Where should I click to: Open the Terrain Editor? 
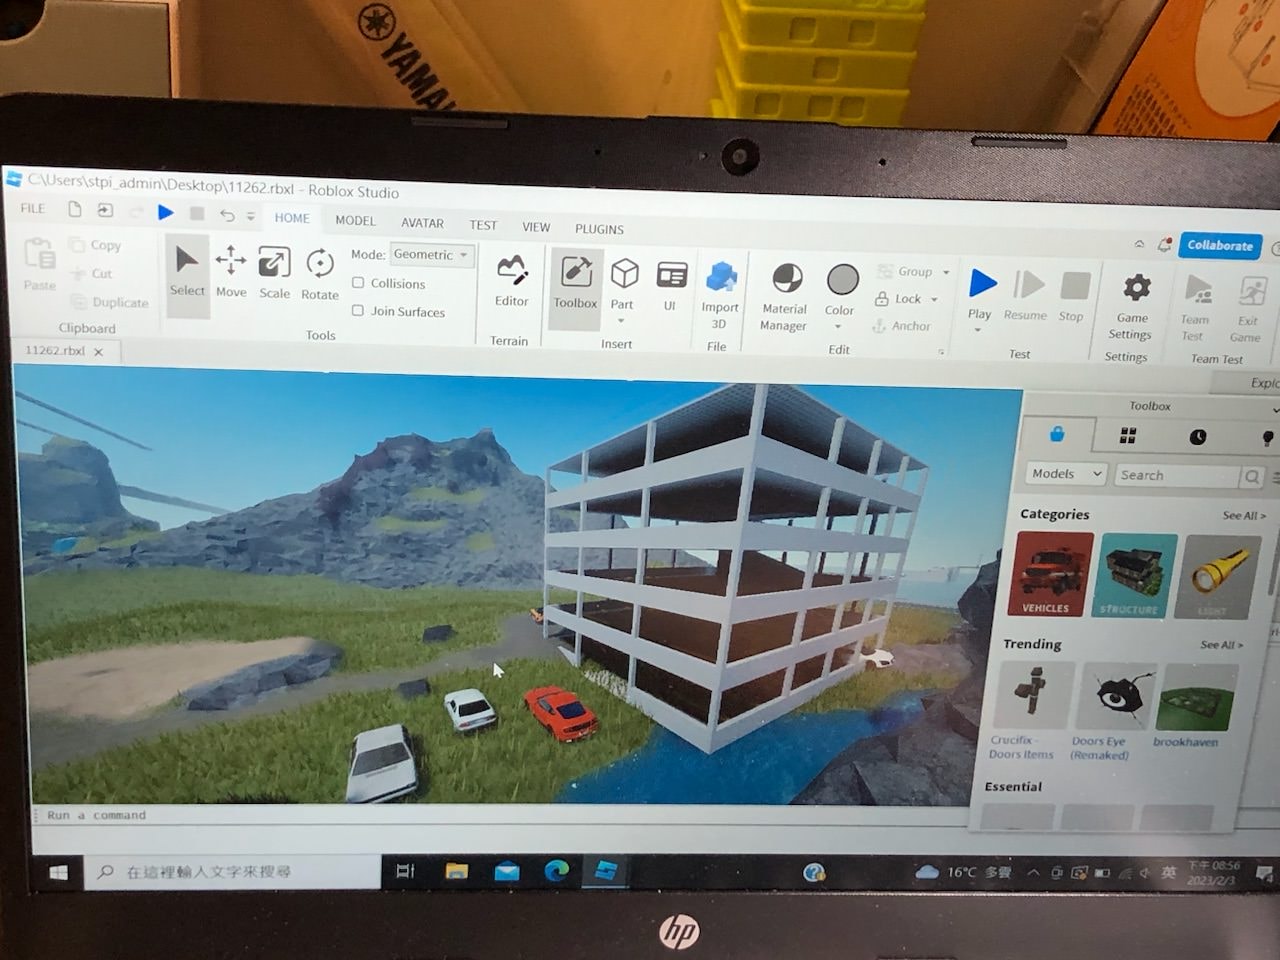click(x=511, y=282)
